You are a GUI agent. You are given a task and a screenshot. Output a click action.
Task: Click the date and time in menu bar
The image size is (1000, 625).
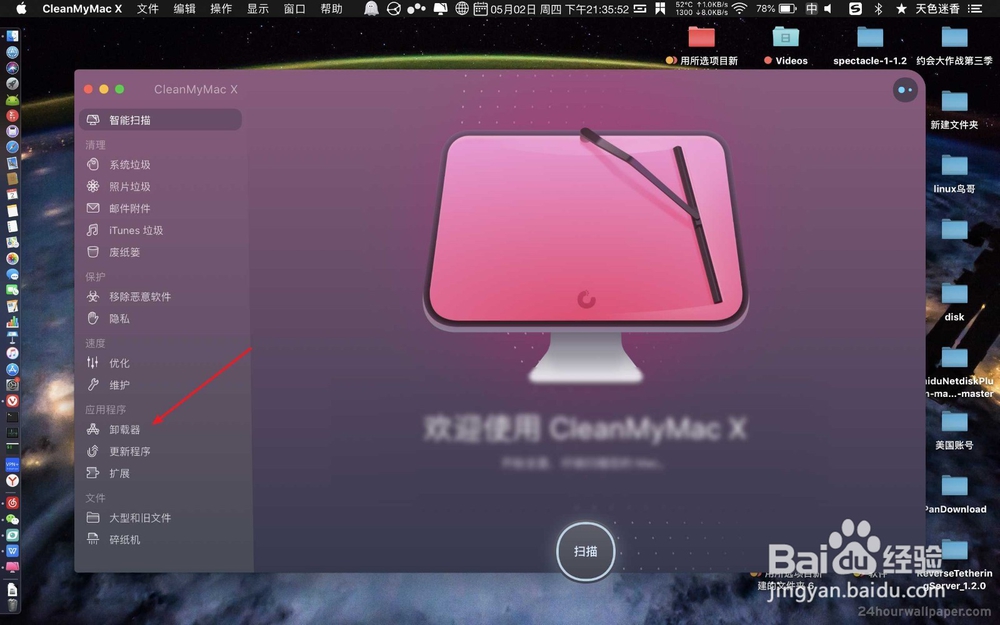[x=559, y=9]
